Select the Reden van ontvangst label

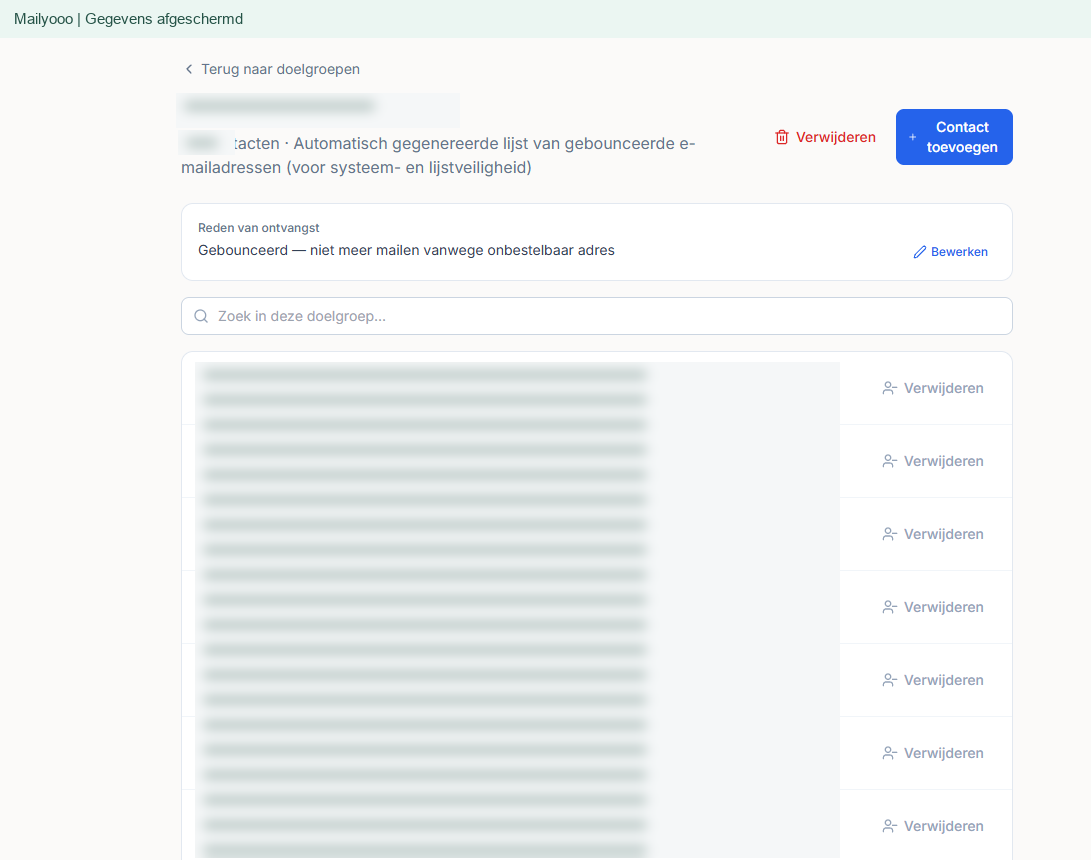tap(259, 228)
